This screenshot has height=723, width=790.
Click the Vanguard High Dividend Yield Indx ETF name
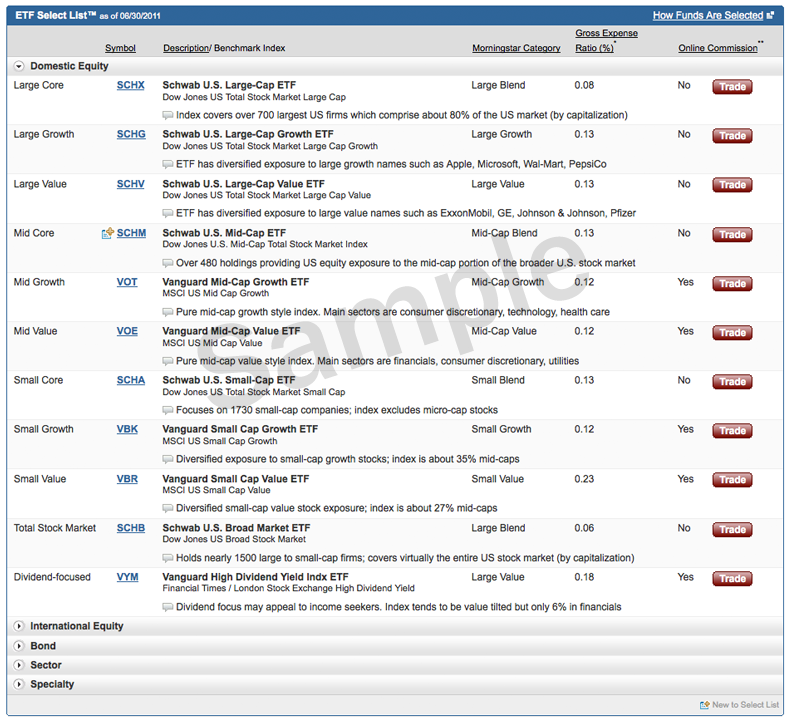point(255,577)
